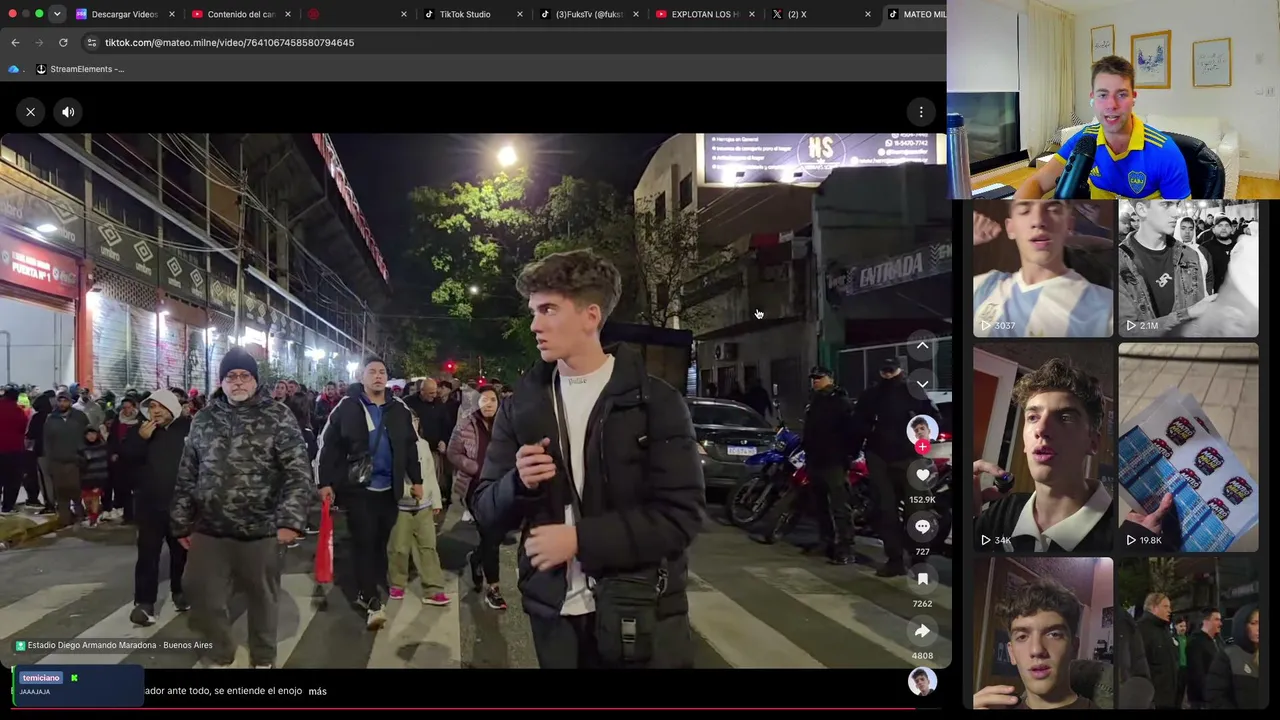This screenshot has height=720, width=1280.
Task: Click the 7262 saves count
Action: coord(922,604)
